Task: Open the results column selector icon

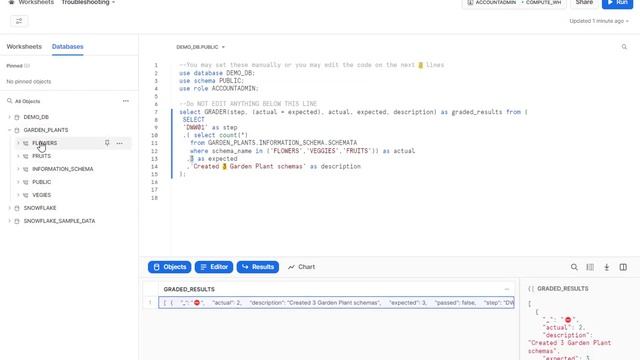Action: (x=590, y=267)
